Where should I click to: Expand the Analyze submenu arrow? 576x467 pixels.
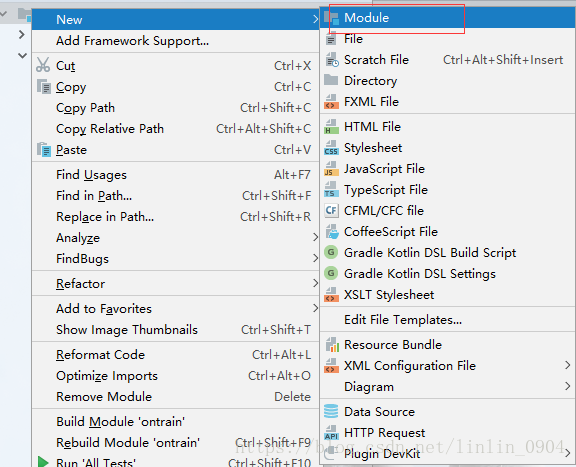[315, 237]
